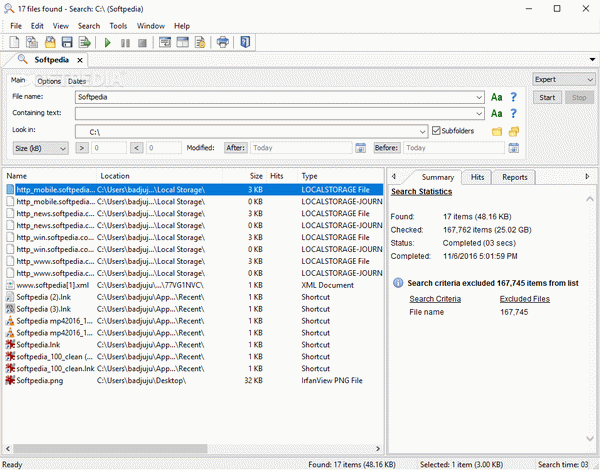The image size is (600, 470).
Task: Toggle the size less-than button
Action: [x=137, y=148]
